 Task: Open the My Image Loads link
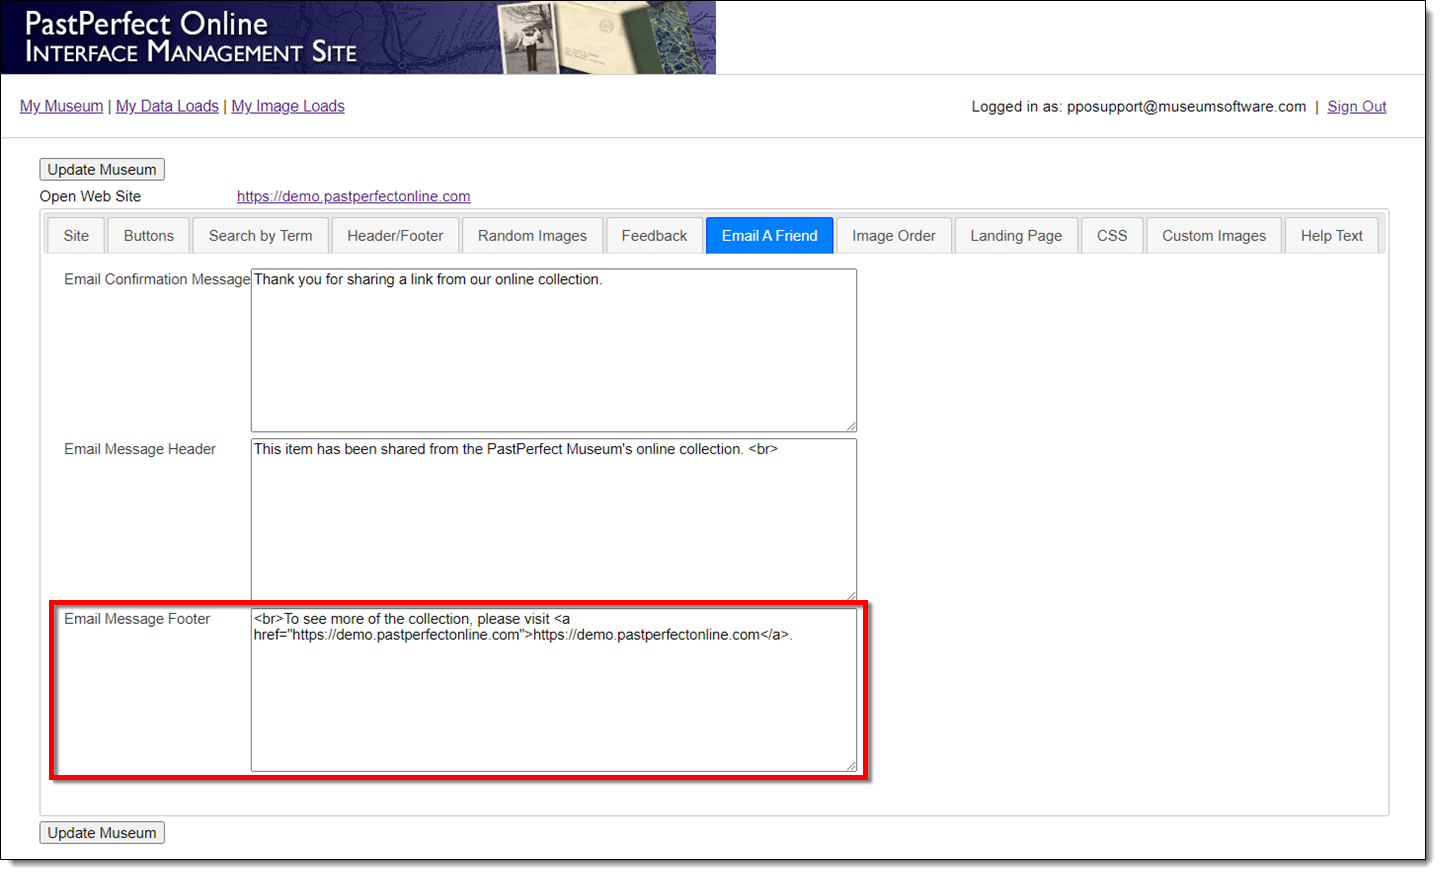tap(288, 106)
